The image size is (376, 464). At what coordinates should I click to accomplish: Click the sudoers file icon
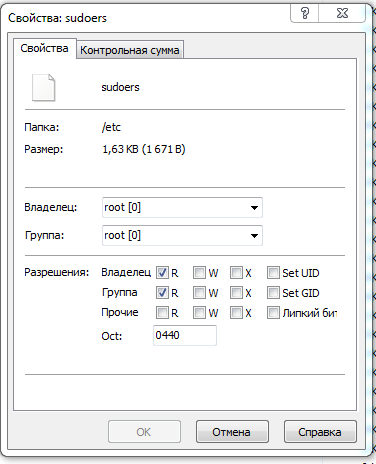(43, 87)
